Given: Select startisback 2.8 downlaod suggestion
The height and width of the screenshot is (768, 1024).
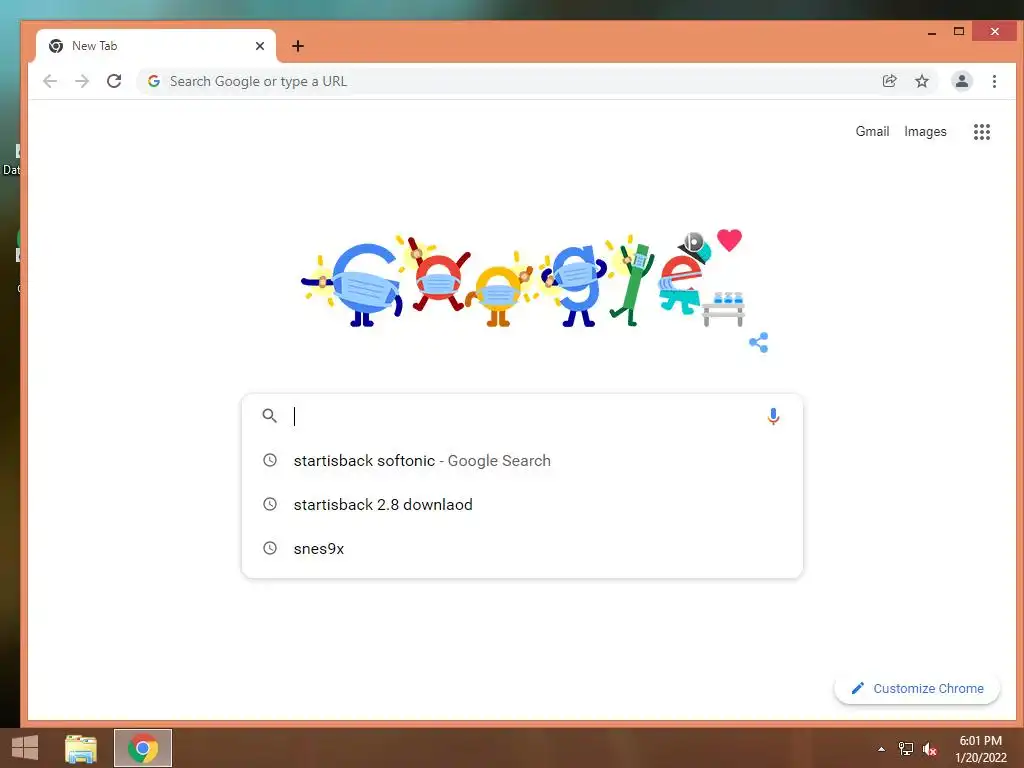Looking at the screenshot, I should coord(522,504).
